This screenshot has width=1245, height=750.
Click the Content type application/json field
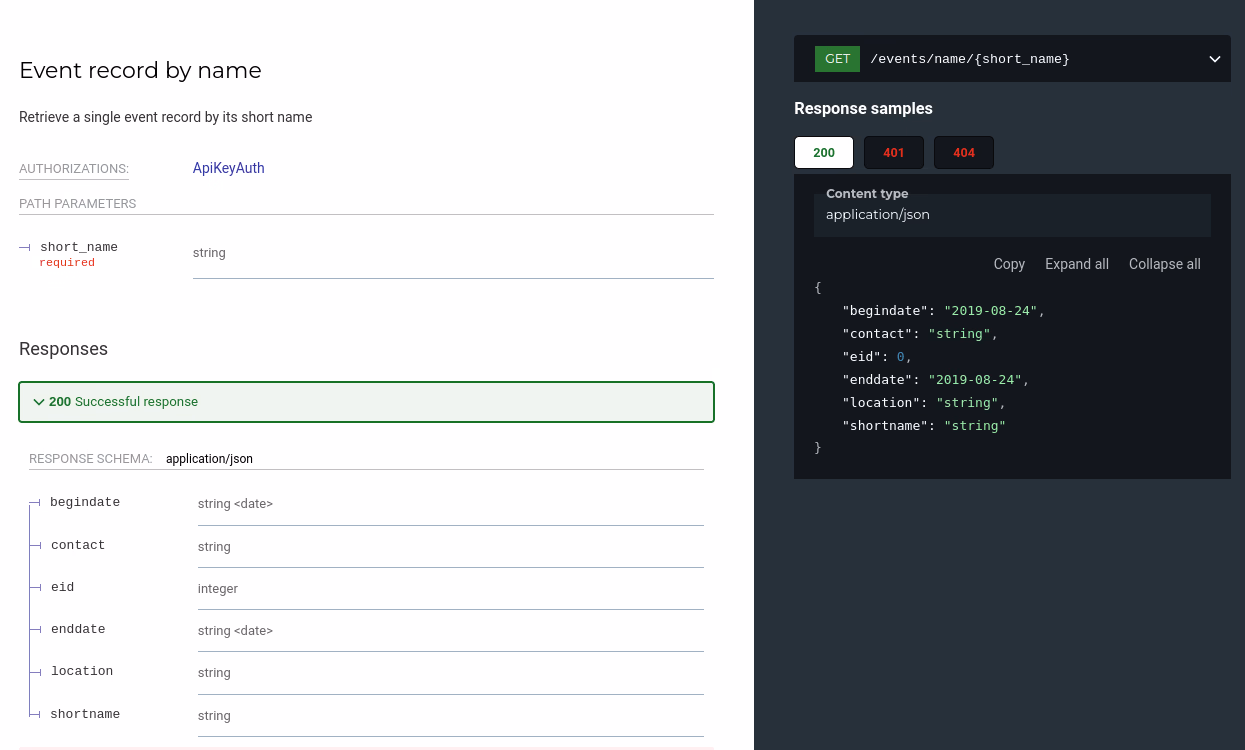[x=1011, y=214]
